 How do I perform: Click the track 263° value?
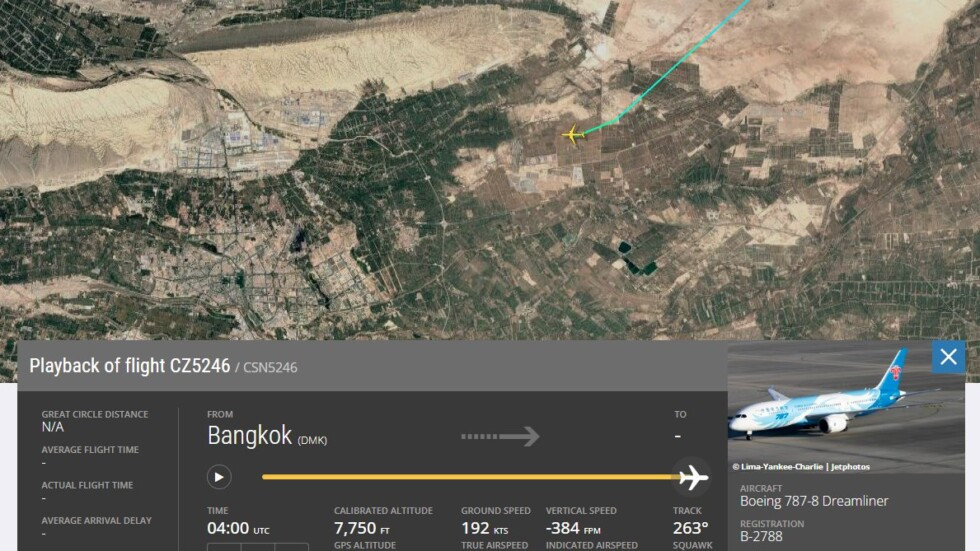click(x=691, y=529)
